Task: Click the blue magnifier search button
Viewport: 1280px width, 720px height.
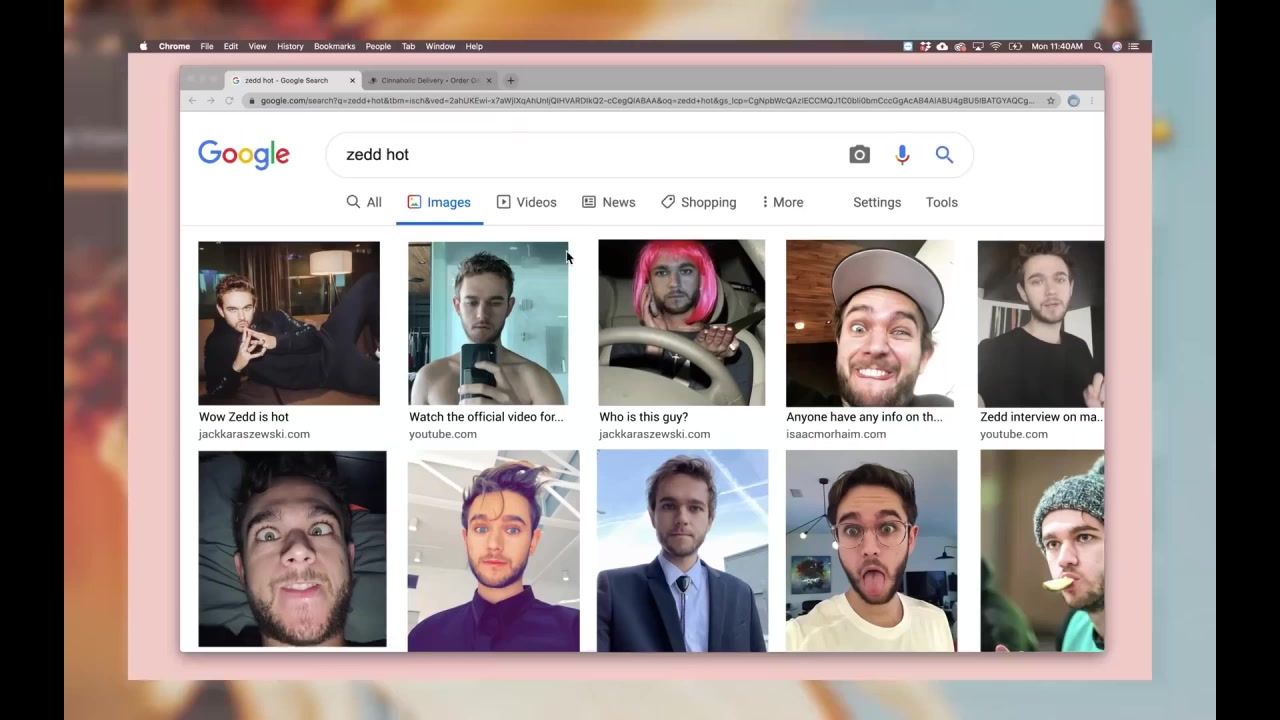Action: pyautogui.click(x=944, y=154)
